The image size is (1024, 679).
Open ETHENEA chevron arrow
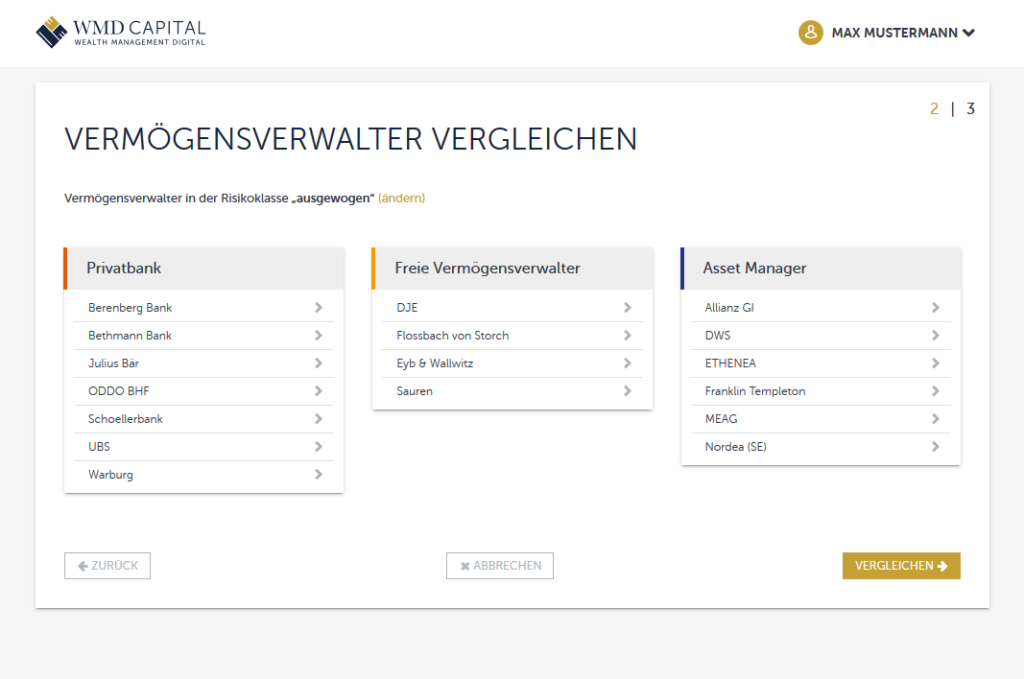[x=935, y=363]
